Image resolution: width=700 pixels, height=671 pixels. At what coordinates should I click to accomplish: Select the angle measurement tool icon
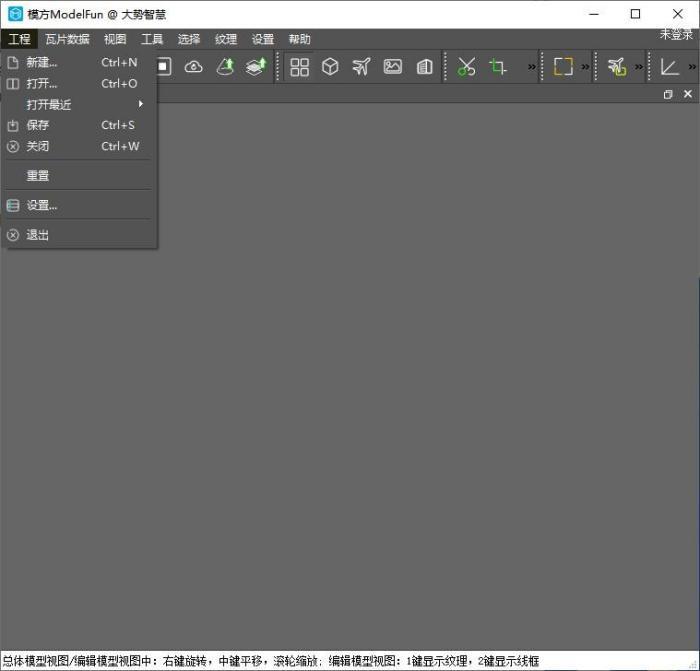click(670, 67)
